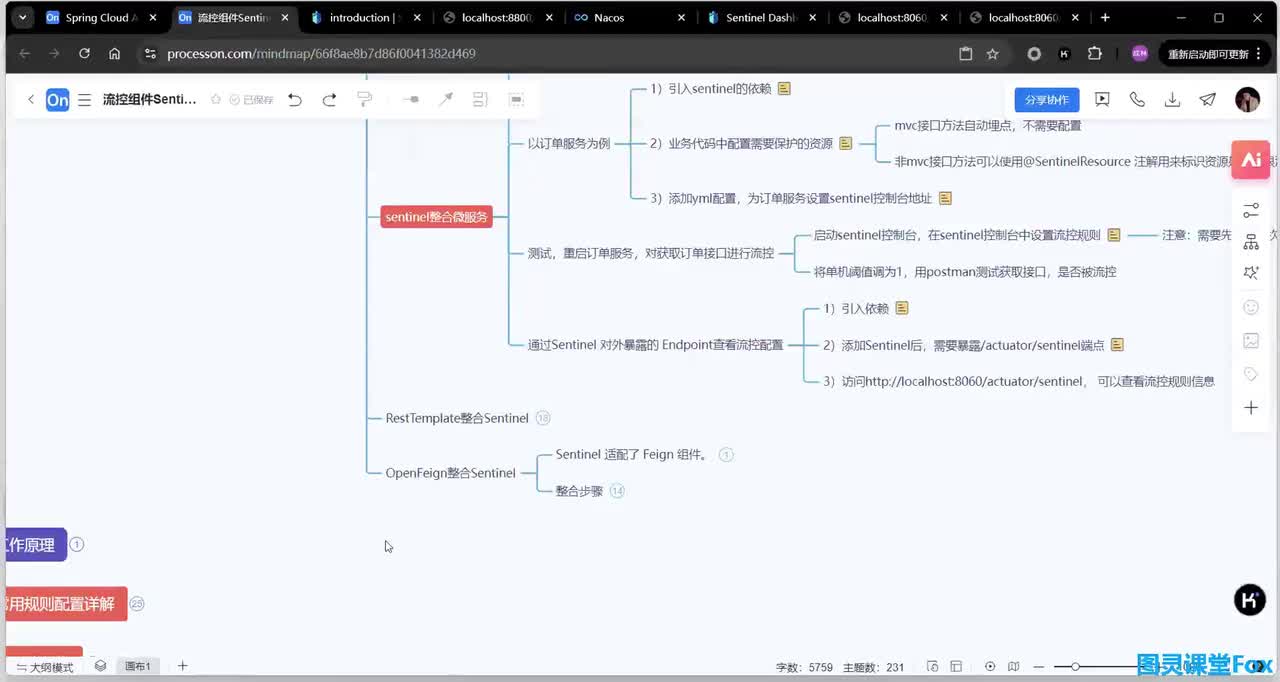
Task: Click the plus icon in right sidebar
Action: pos(1251,407)
